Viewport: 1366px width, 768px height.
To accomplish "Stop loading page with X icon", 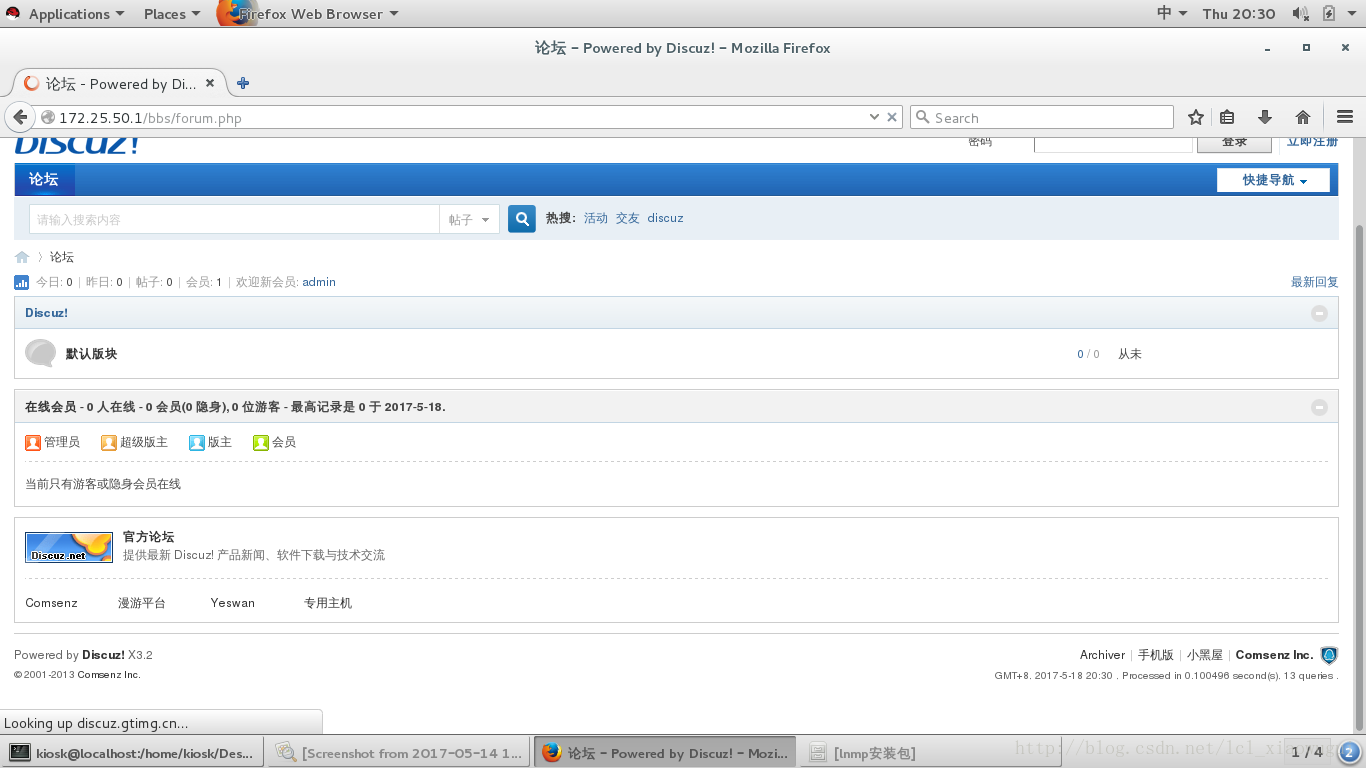I will point(892,117).
